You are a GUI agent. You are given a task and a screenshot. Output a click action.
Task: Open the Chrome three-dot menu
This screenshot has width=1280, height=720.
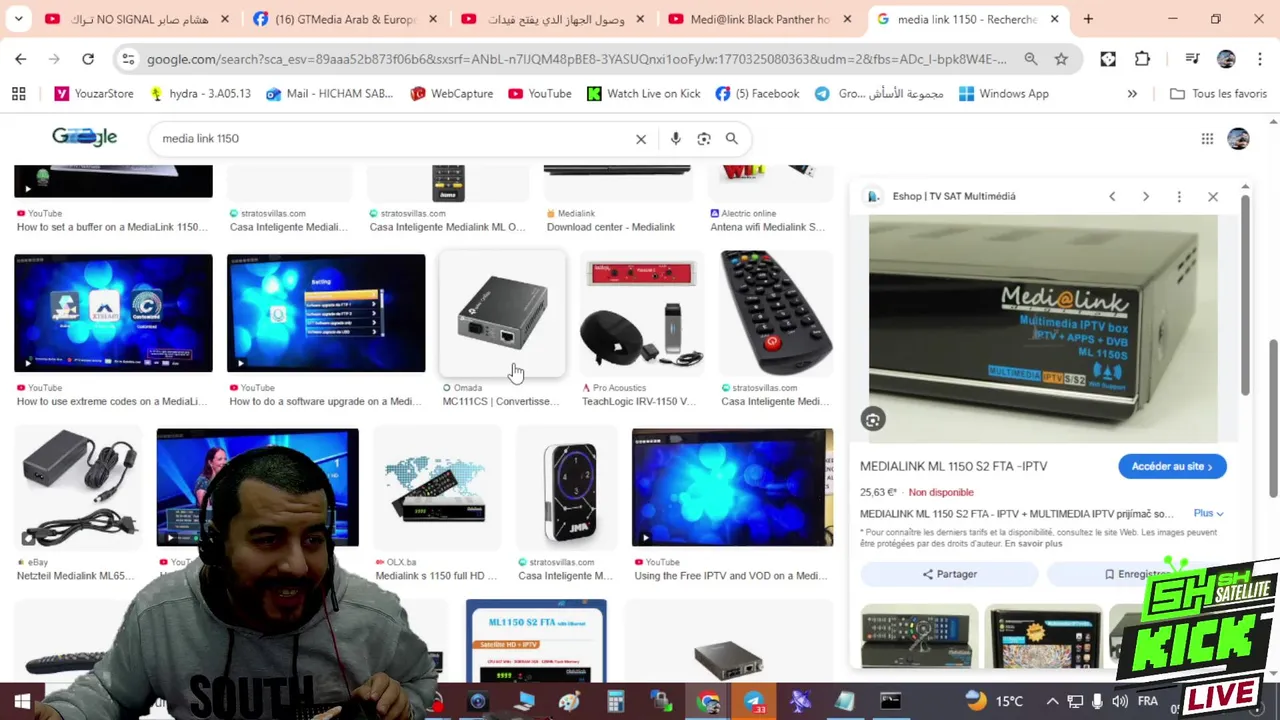1258,59
